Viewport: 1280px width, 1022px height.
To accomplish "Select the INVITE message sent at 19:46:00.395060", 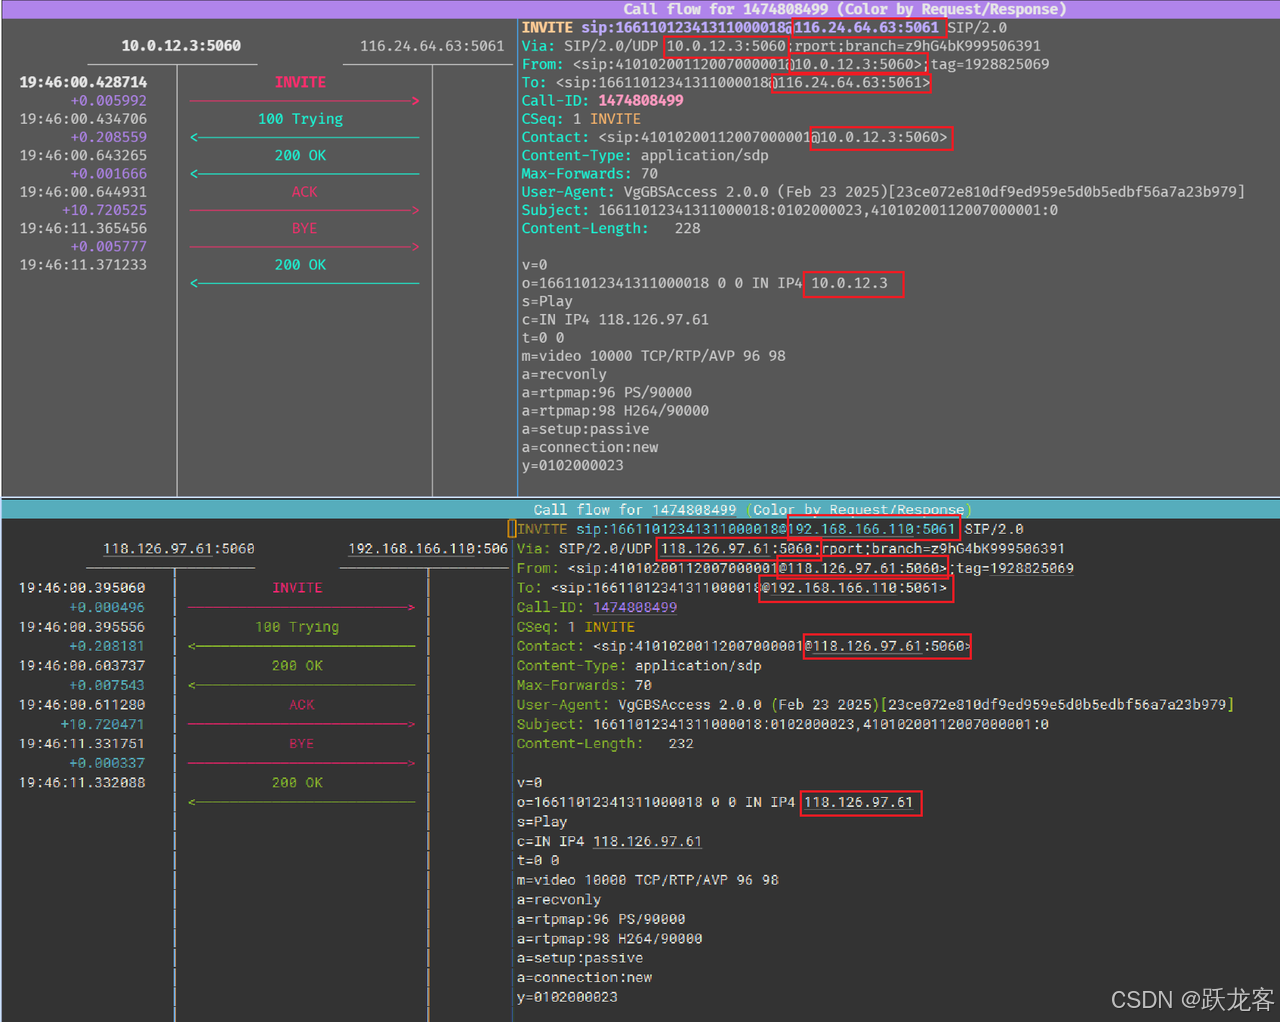I will (297, 588).
